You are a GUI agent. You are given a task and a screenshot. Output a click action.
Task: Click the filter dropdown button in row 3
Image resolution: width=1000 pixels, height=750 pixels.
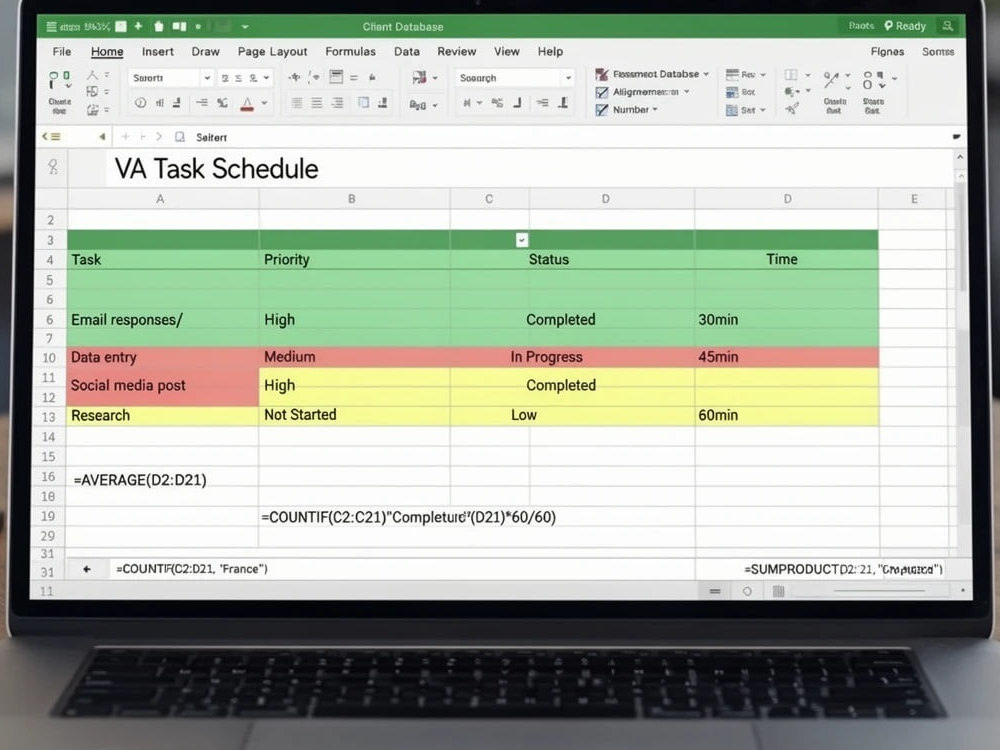(522, 240)
